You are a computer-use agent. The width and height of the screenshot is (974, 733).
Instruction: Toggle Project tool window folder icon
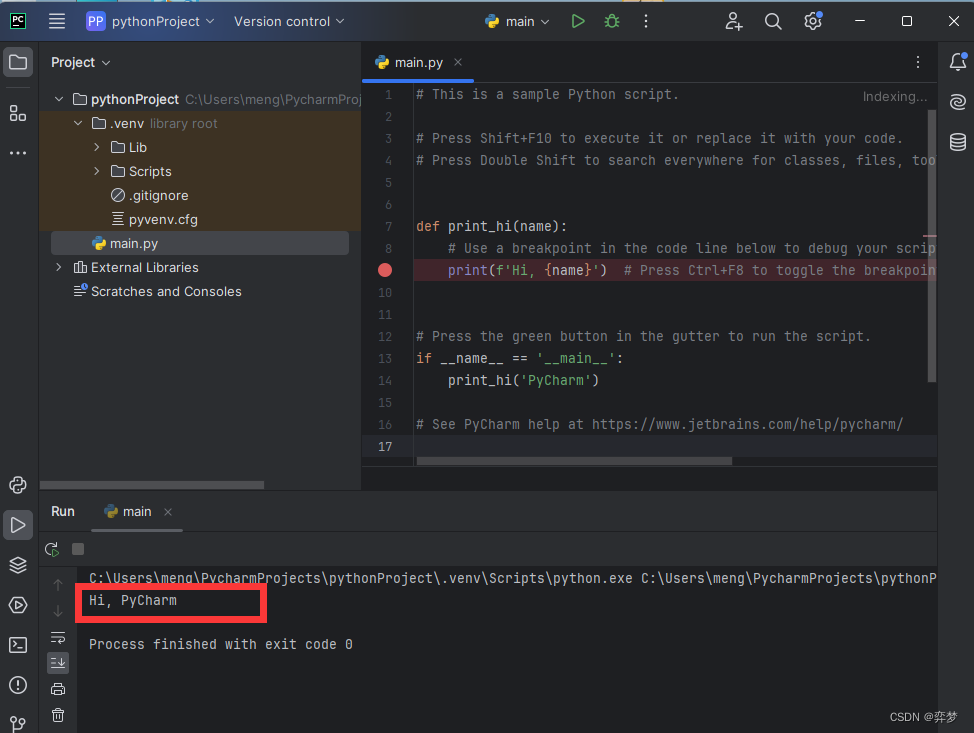tap(18, 62)
